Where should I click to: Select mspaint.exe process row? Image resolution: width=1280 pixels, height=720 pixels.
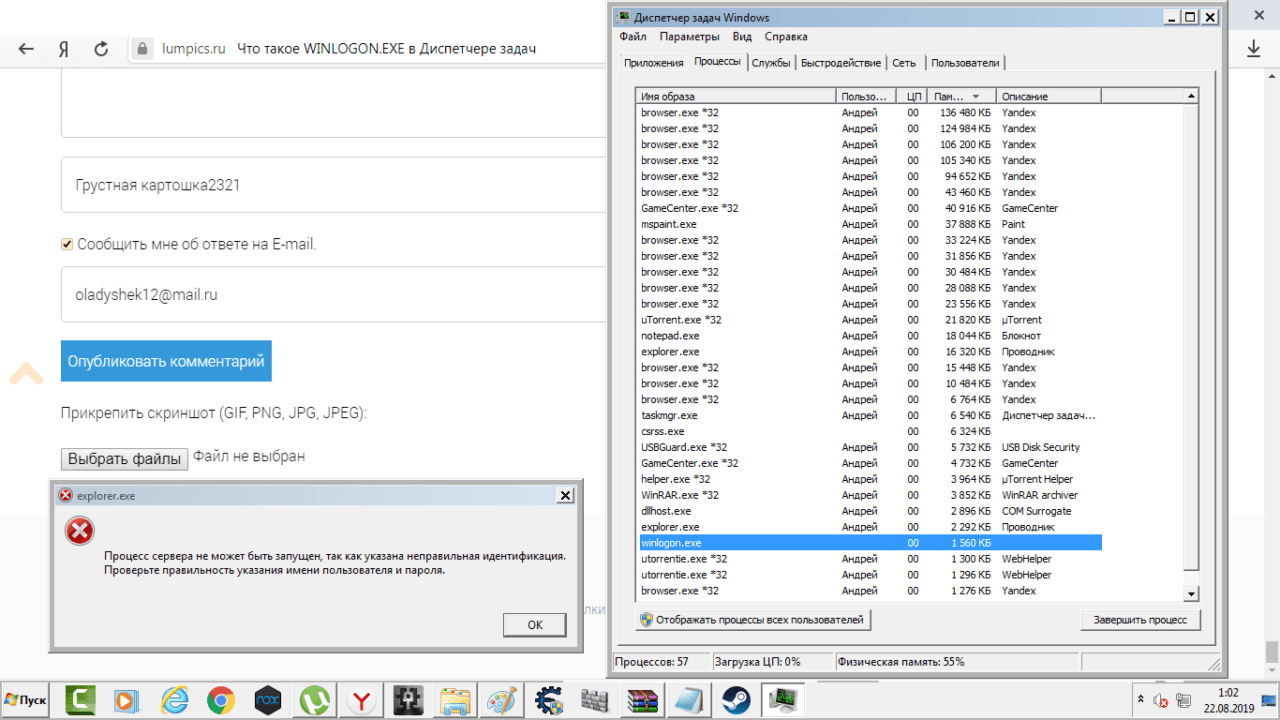click(x=868, y=224)
